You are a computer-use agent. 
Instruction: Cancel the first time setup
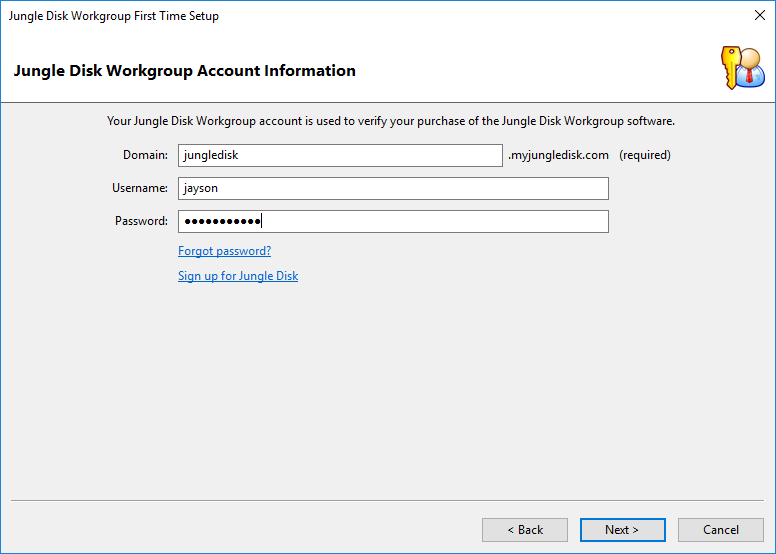(721, 530)
